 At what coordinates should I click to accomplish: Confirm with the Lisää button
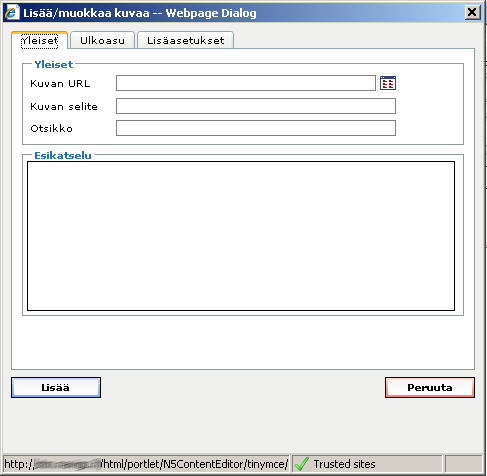56,387
